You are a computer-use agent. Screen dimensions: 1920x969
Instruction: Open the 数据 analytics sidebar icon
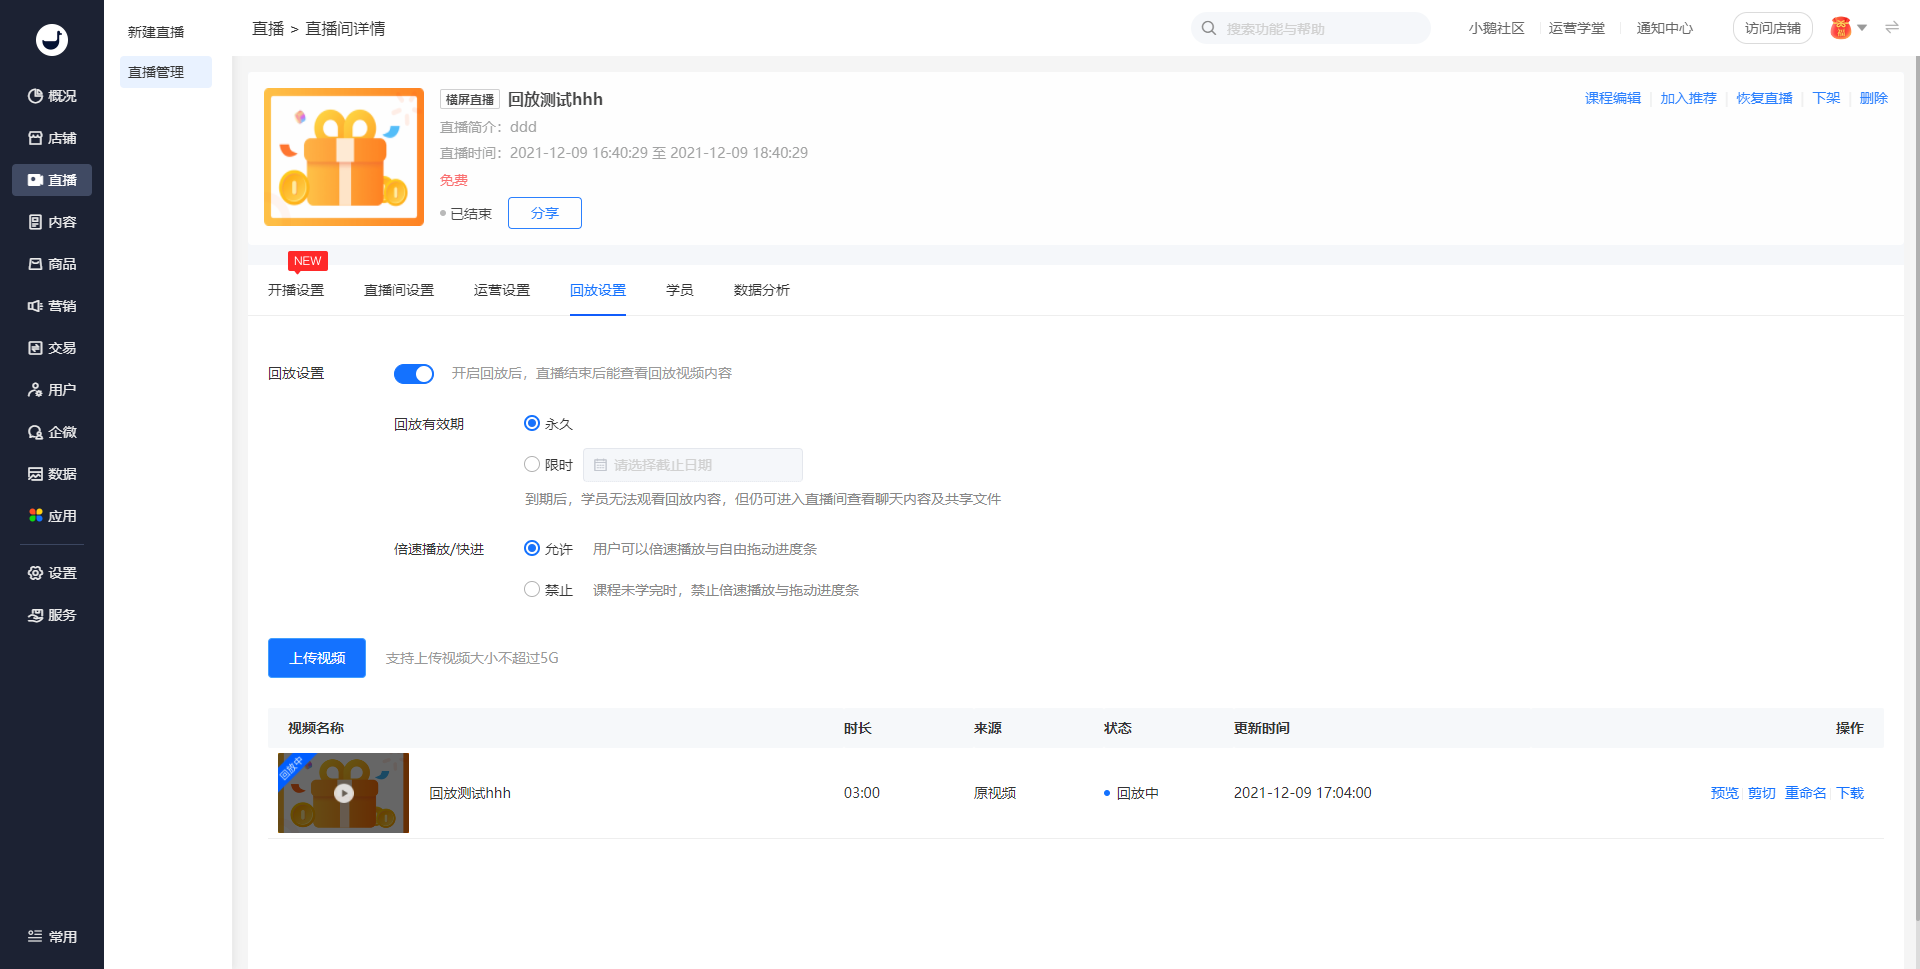coord(52,474)
